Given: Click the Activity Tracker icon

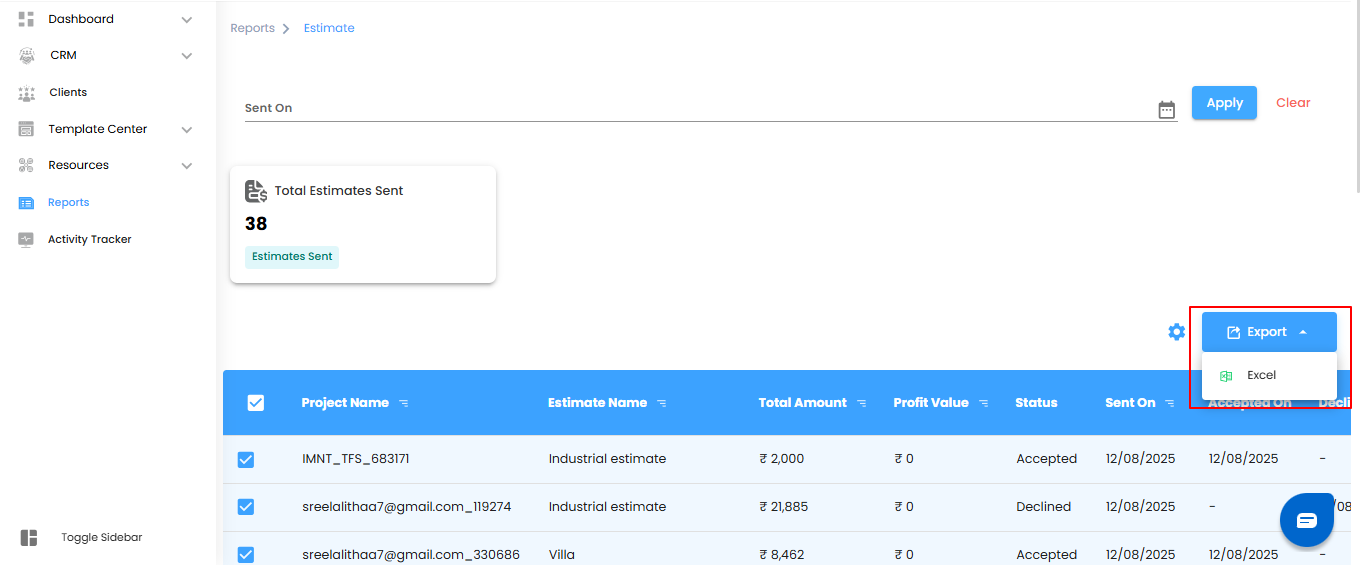Looking at the screenshot, I should coord(27,240).
